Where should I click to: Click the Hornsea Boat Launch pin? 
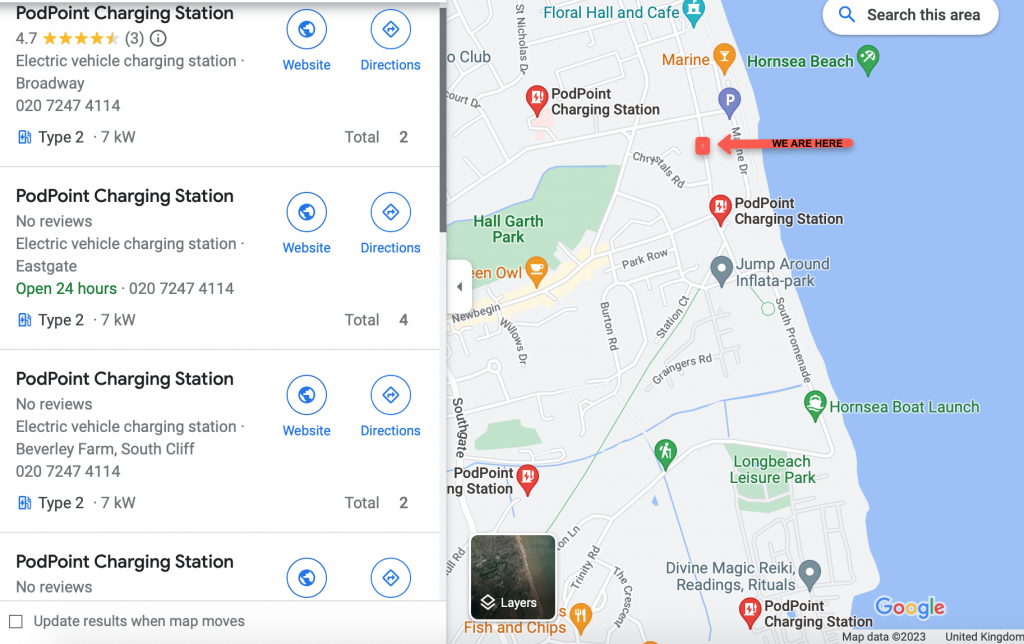click(814, 406)
